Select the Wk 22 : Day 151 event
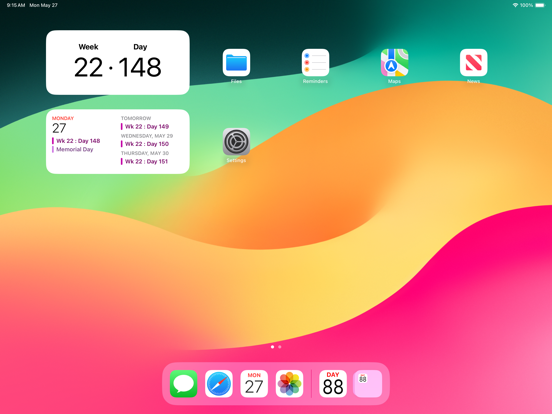This screenshot has height=414, width=552. (146, 161)
